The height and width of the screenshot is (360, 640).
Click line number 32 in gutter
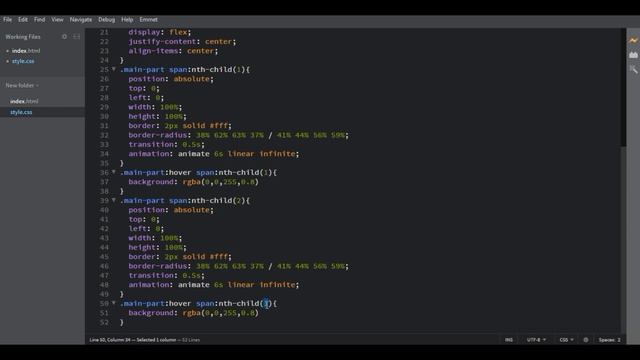(104, 135)
